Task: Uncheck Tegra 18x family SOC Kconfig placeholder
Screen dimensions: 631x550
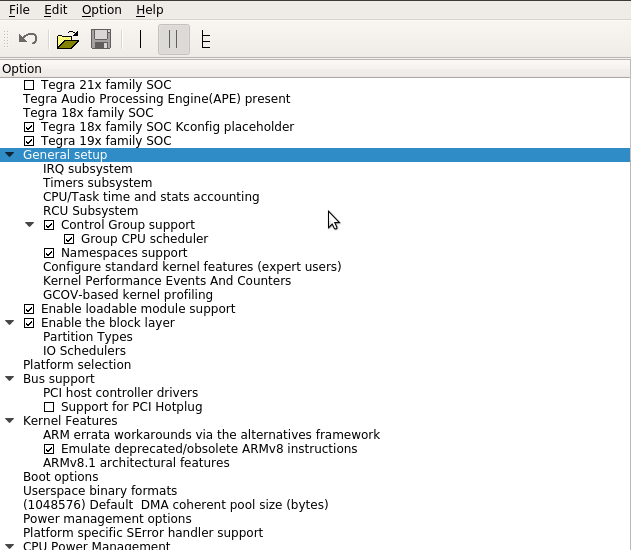Action: (29, 127)
